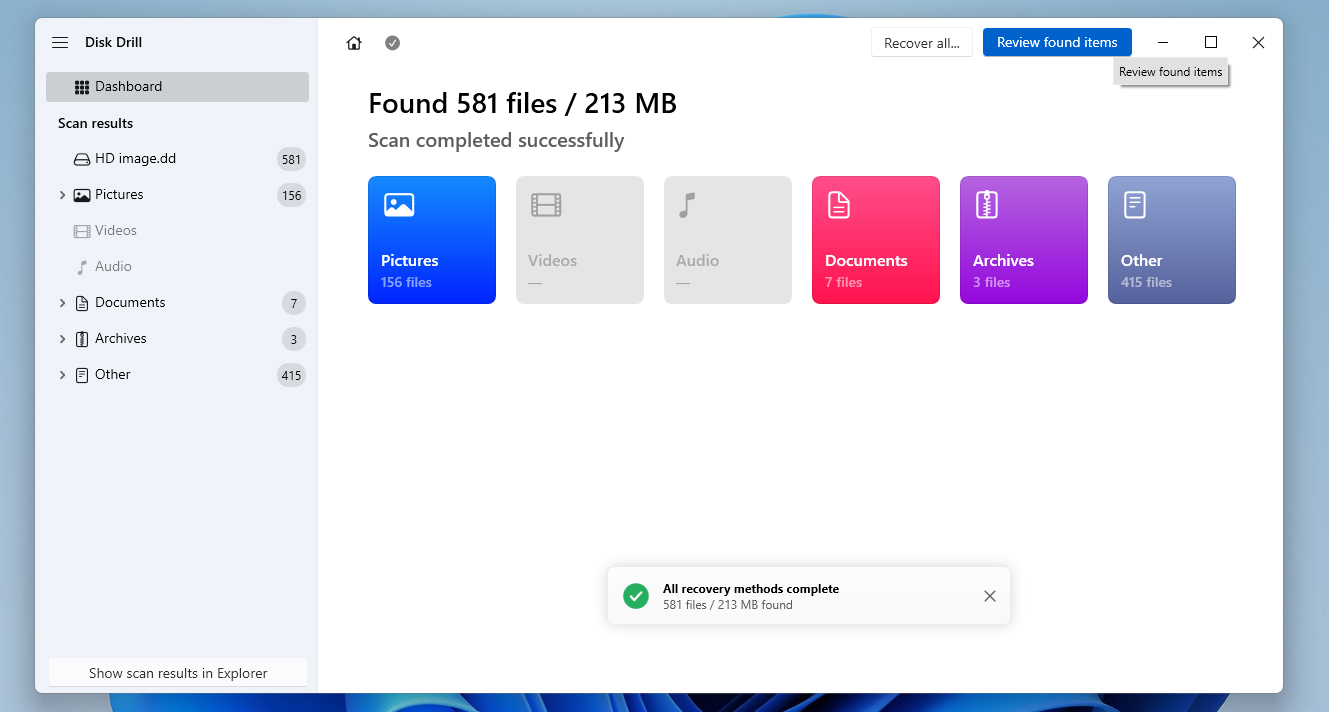Dismiss the recovery complete notification
The image size is (1329, 712).
tap(990, 596)
